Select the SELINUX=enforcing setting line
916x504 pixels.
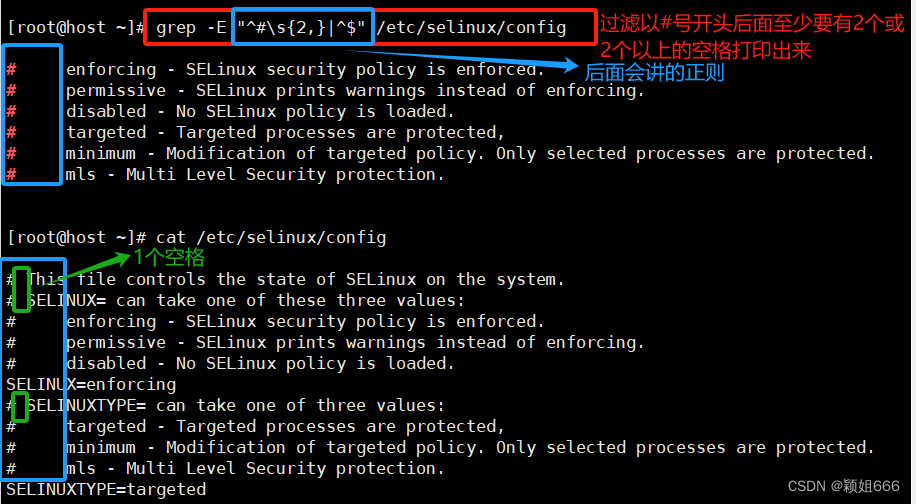point(91,385)
